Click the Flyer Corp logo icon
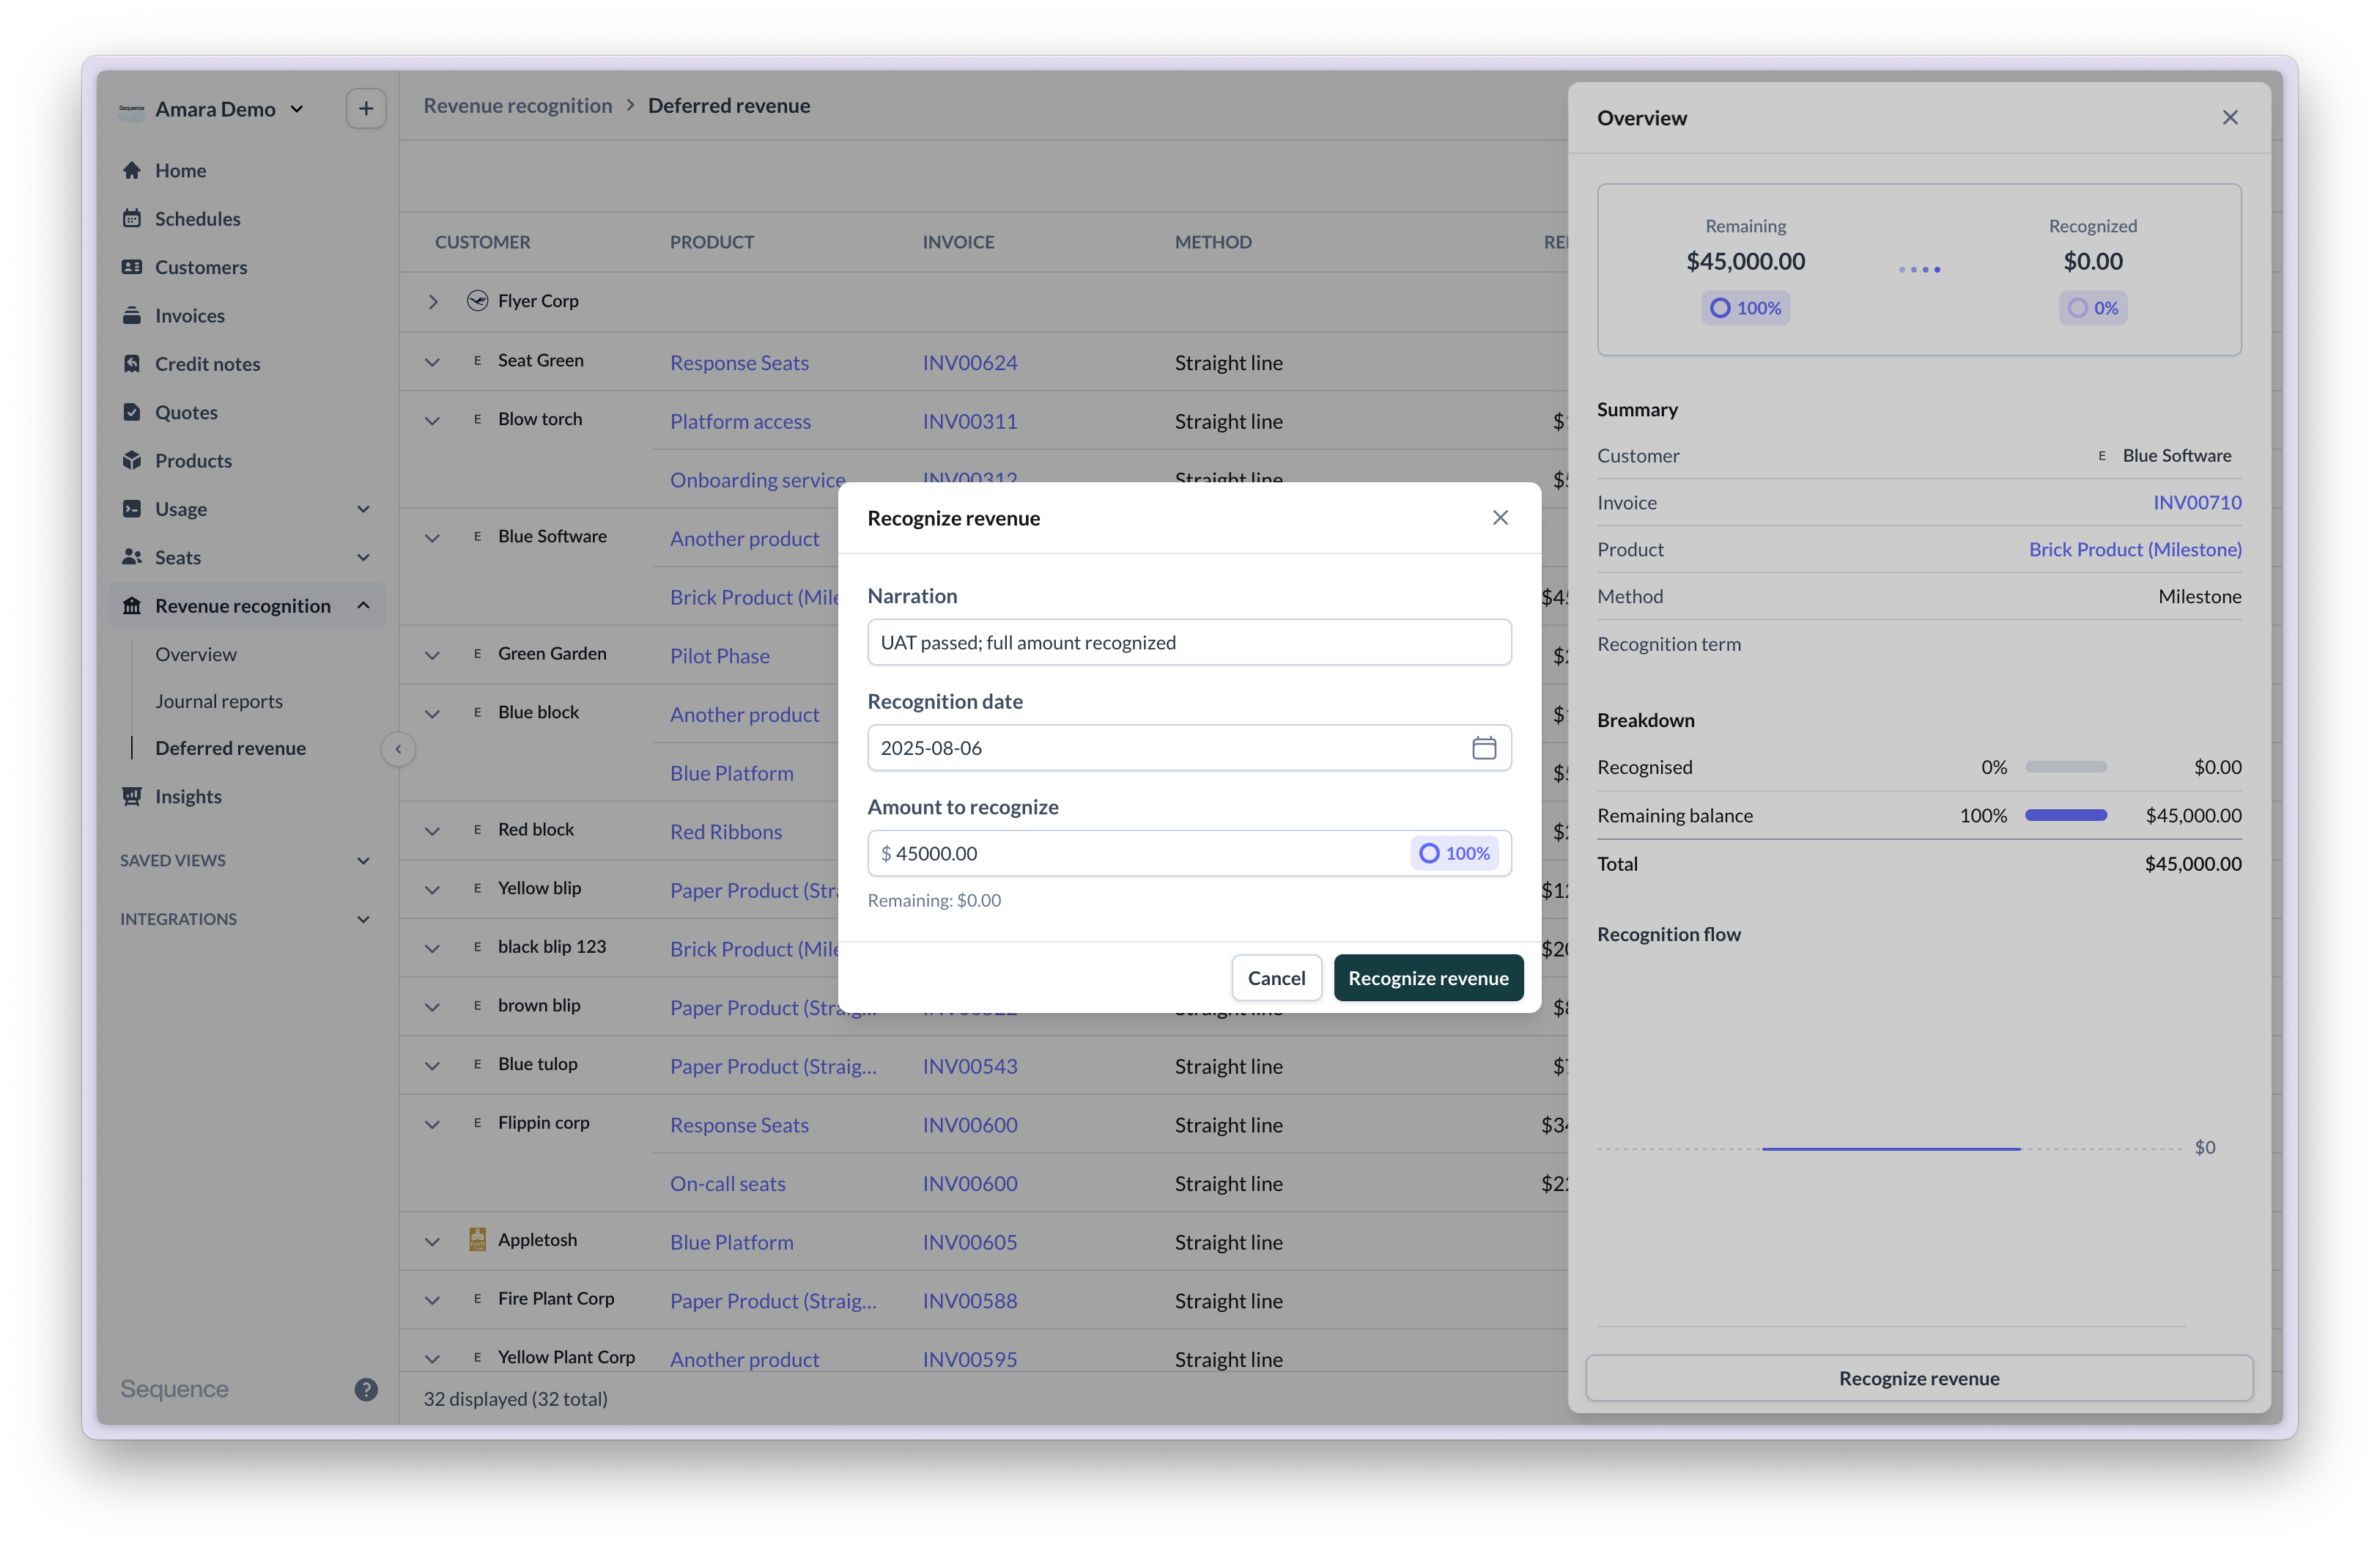The height and width of the screenshot is (1548, 2380). point(478,301)
